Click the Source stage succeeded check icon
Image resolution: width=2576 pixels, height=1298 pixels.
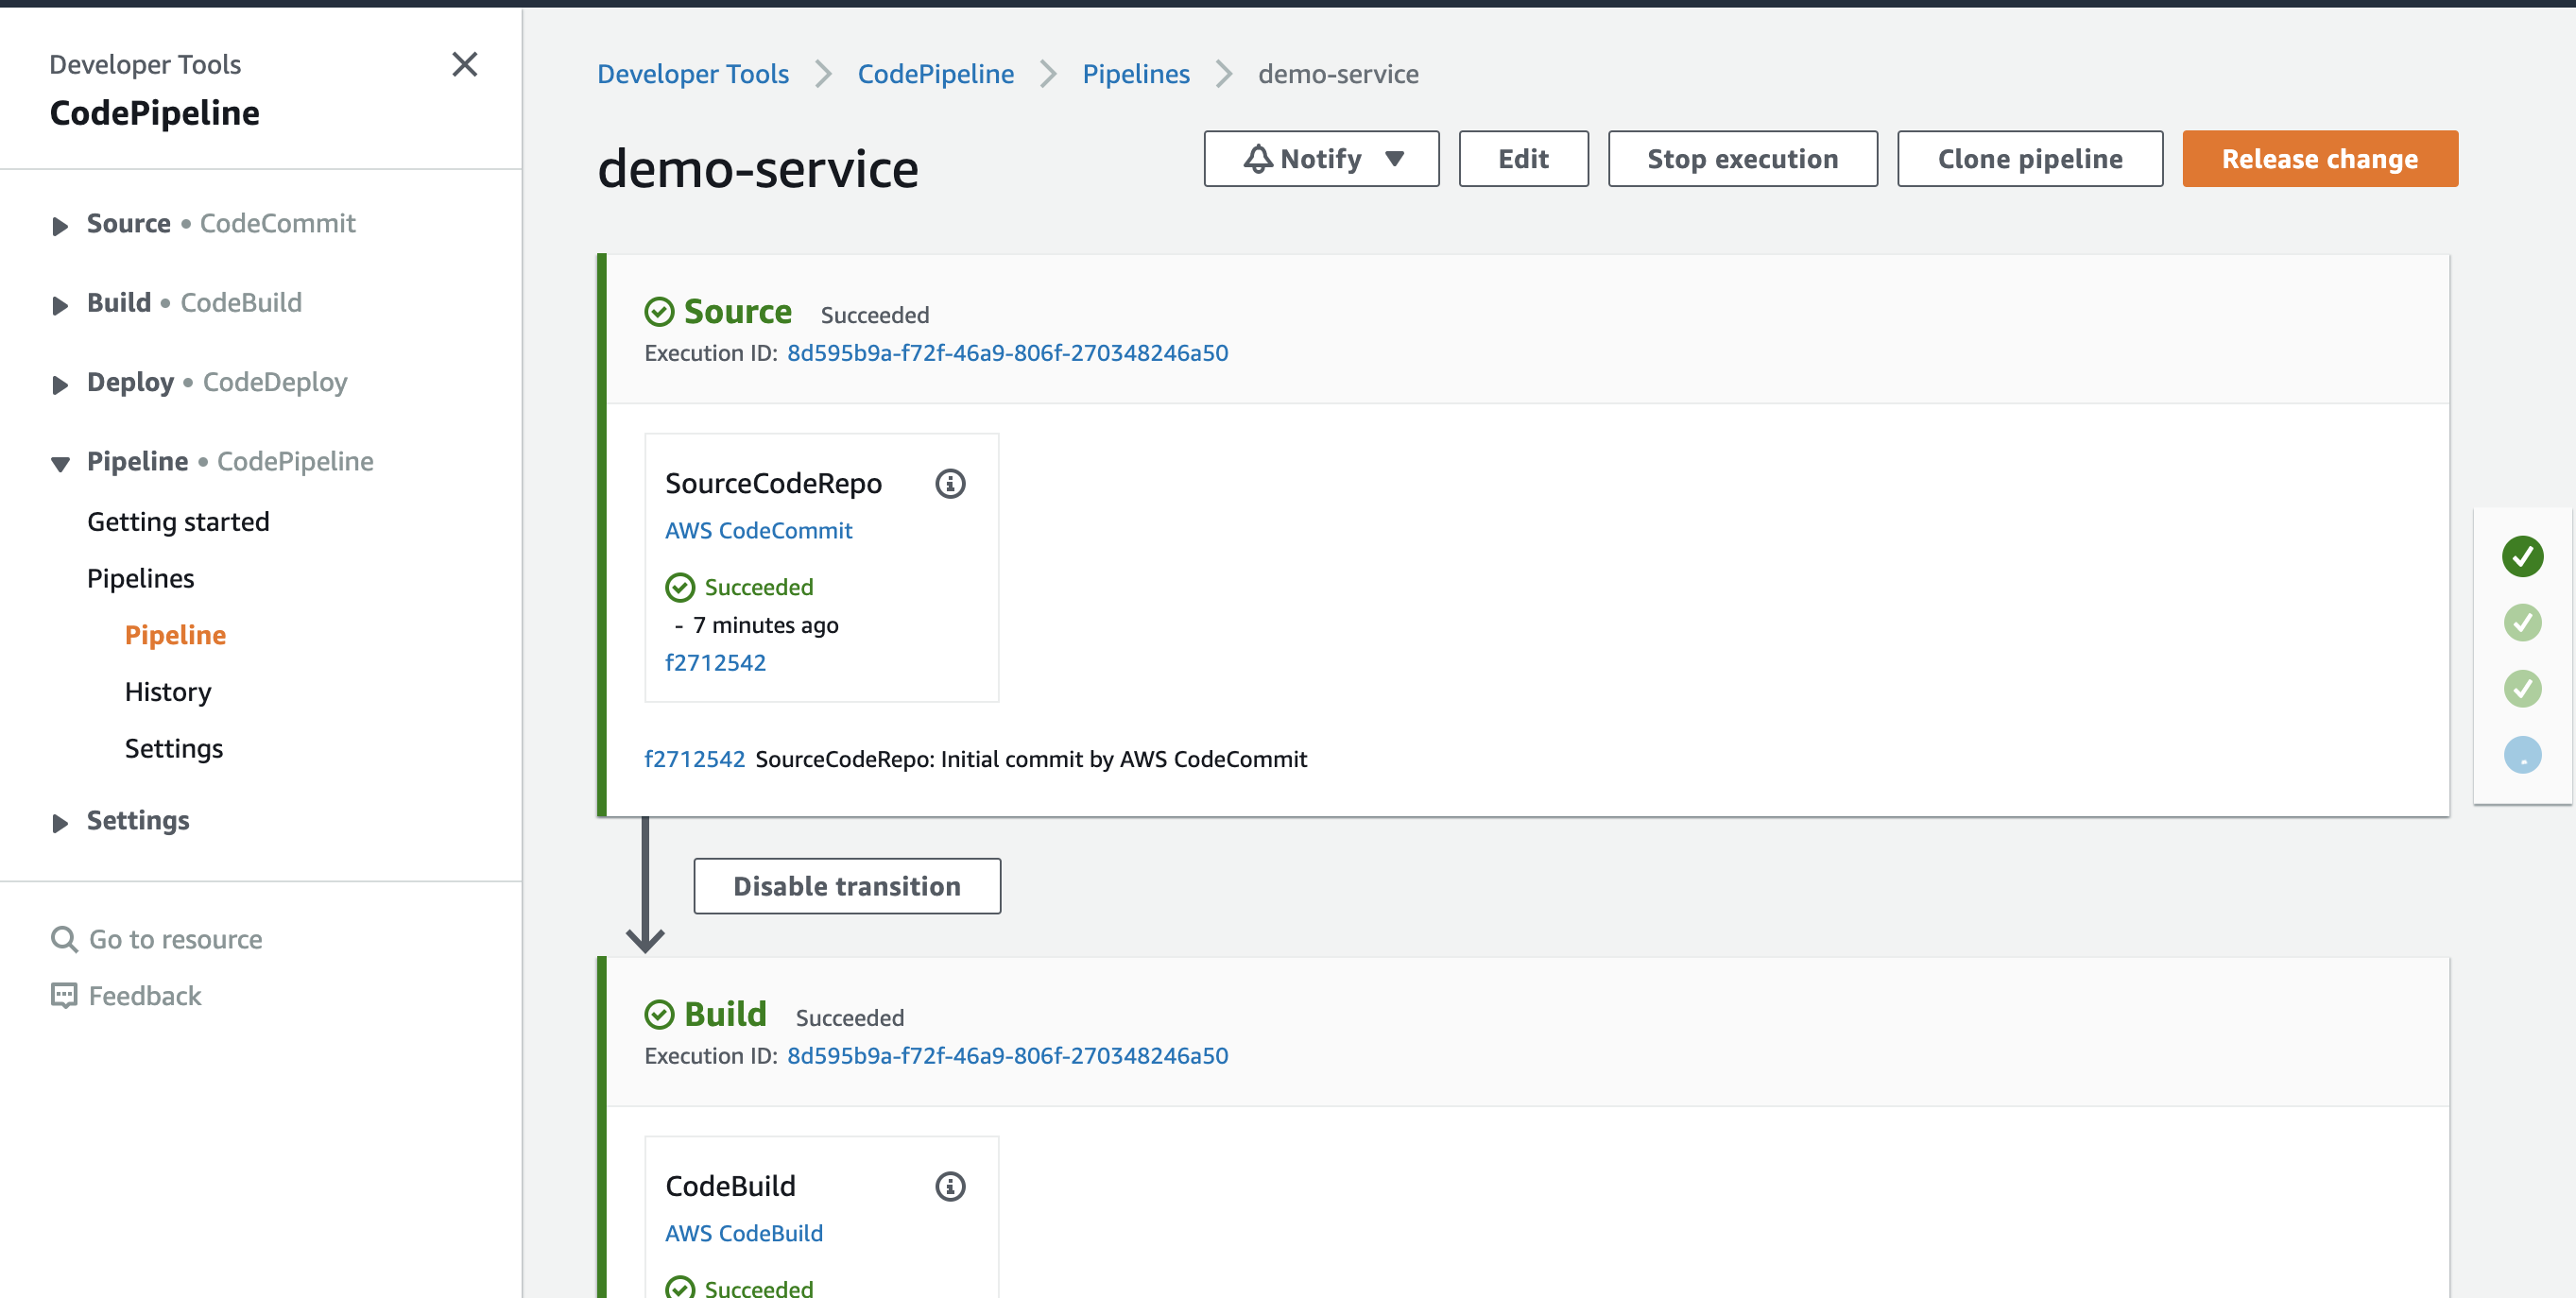659,312
